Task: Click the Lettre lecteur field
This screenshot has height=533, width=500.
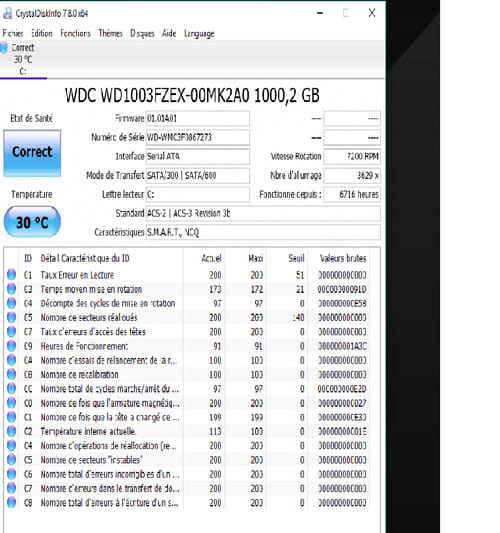Action: [198, 194]
